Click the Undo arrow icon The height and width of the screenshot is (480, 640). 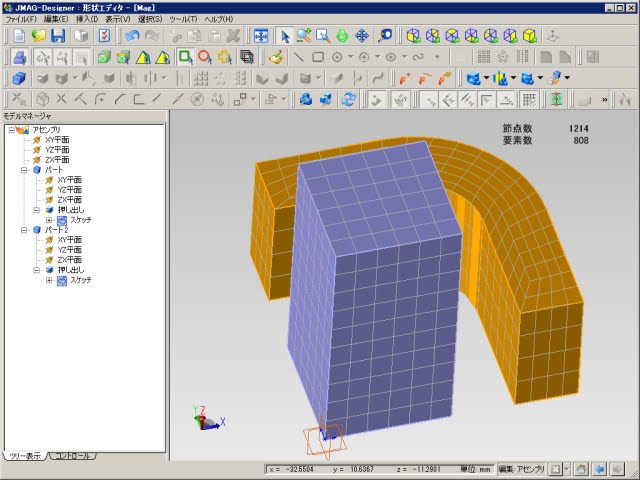(x=133, y=35)
